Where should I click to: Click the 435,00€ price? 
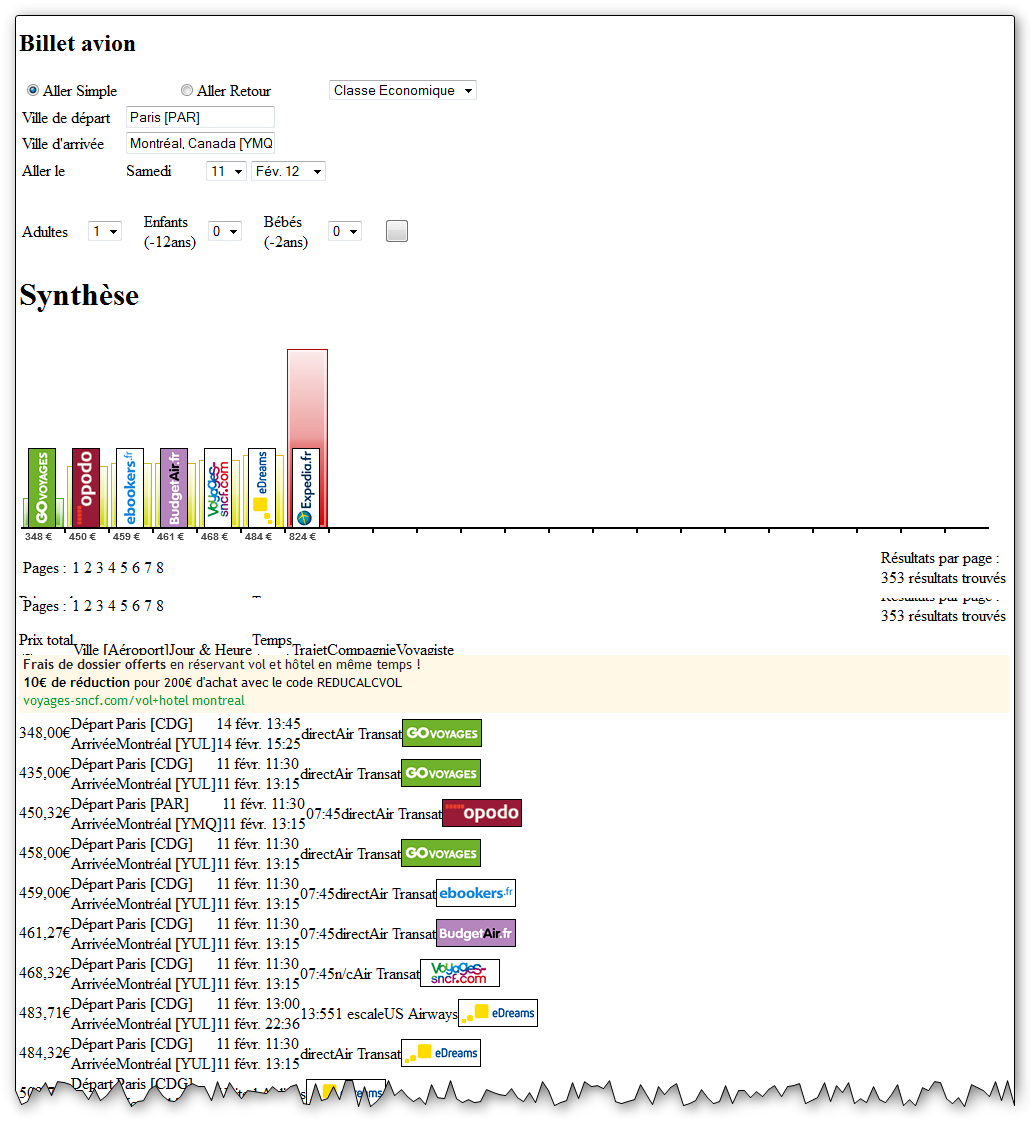(44, 774)
